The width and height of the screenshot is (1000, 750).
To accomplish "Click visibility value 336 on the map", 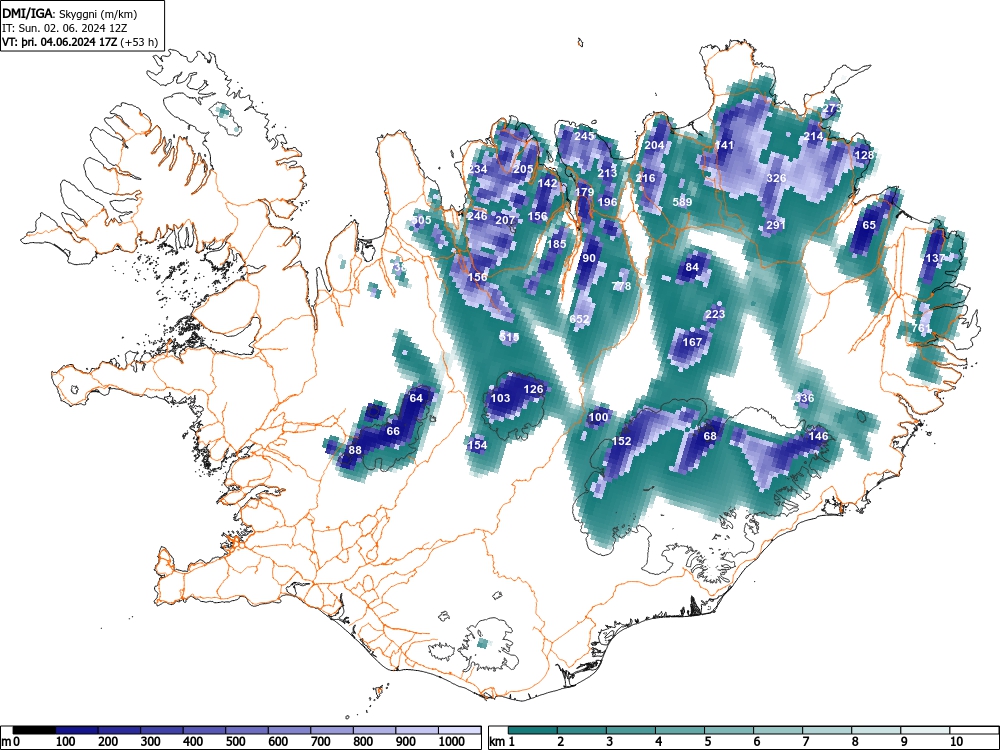I will coord(804,399).
